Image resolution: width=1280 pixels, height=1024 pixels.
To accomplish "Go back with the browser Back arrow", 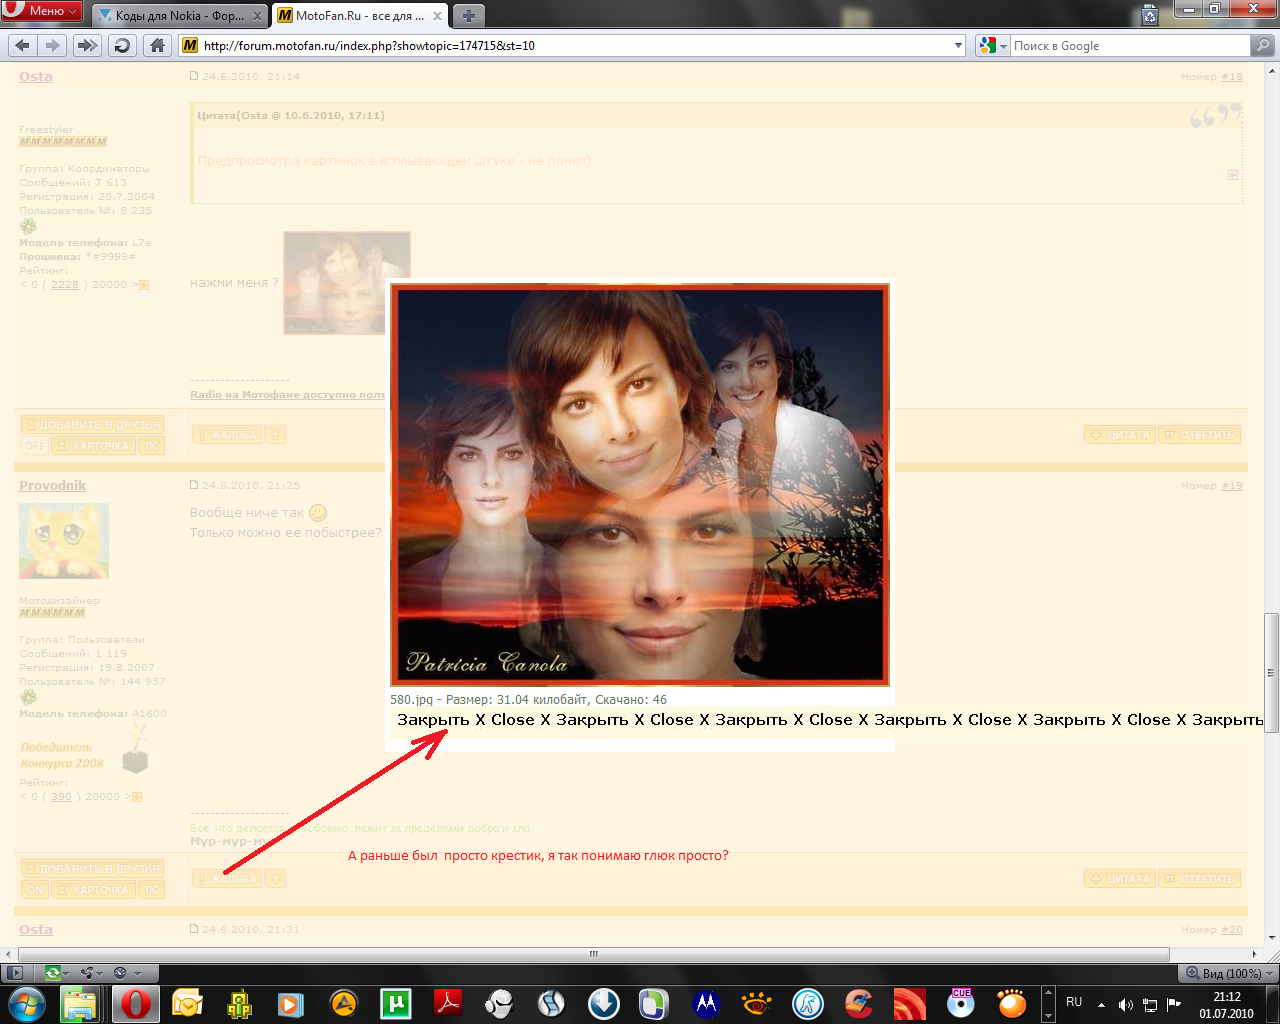I will (23, 45).
